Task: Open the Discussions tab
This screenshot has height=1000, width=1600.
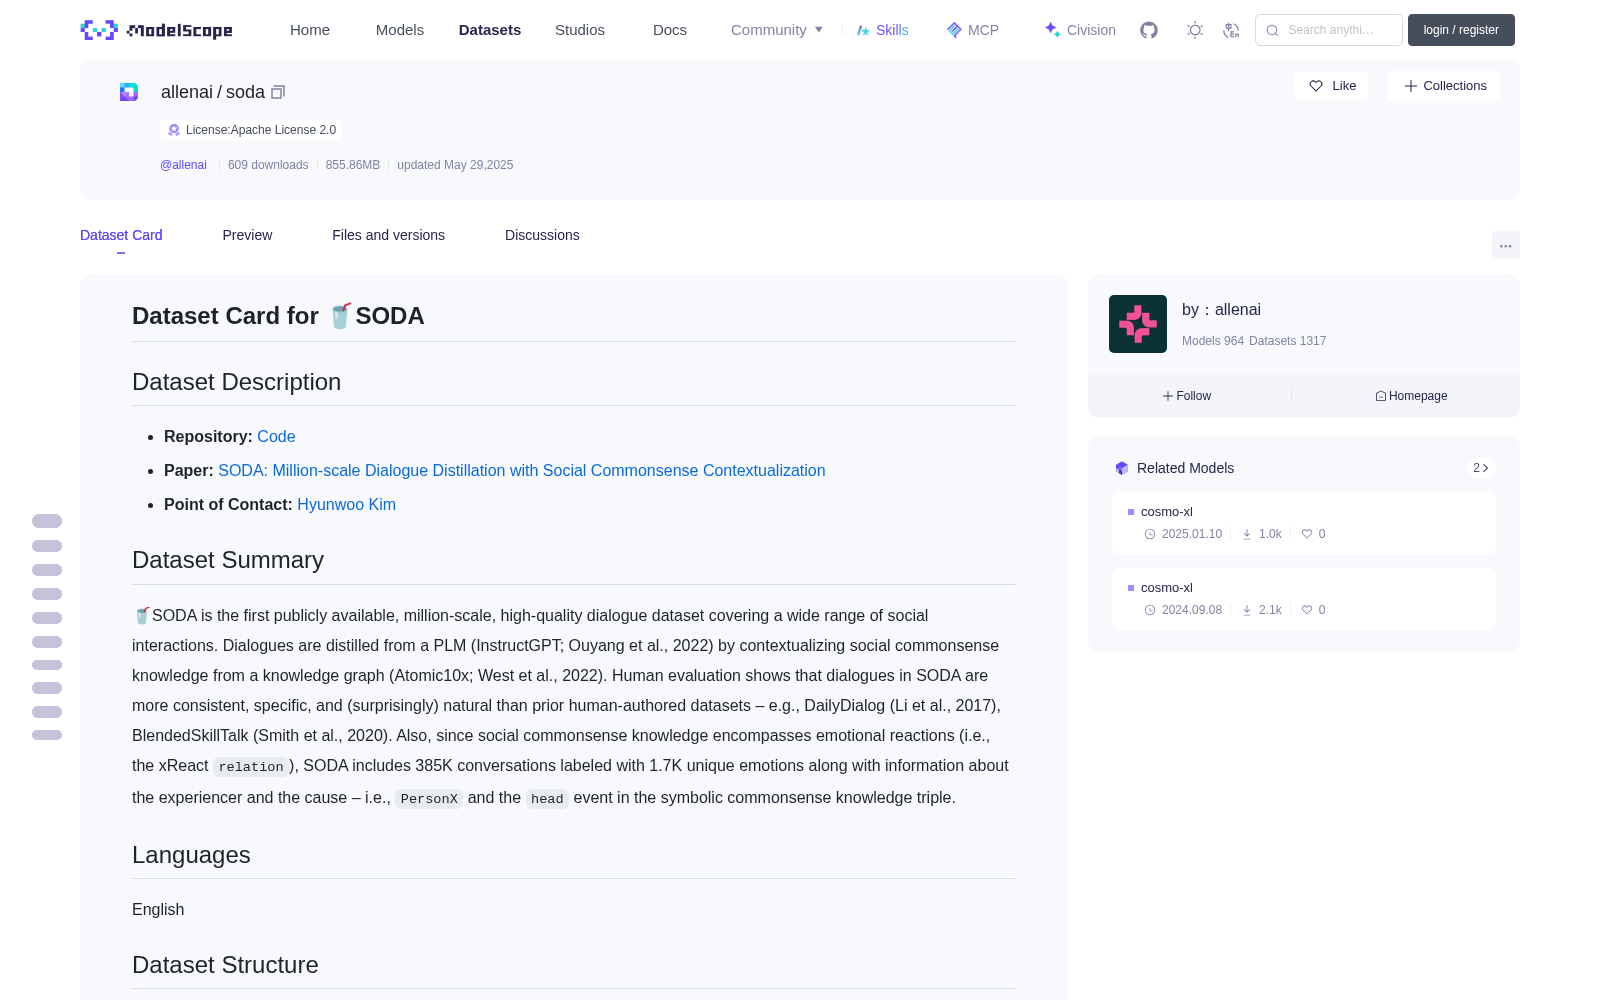Action: pyautogui.click(x=542, y=235)
